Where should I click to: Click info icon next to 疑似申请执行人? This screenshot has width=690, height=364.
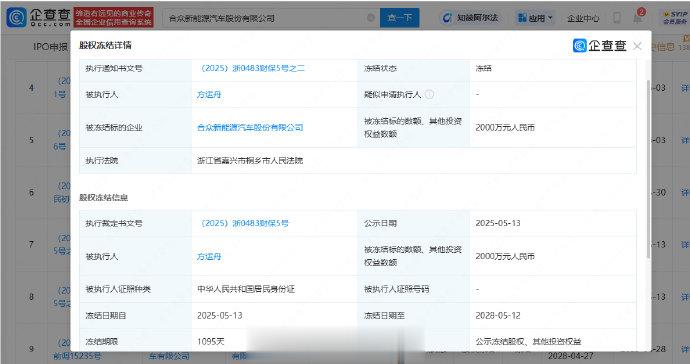pyautogui.click(x=429, y=94)
